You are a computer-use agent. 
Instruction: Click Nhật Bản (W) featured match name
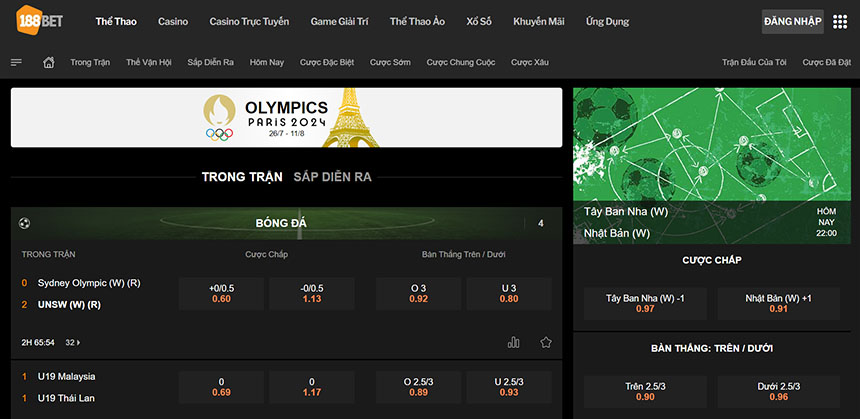point(616,233)
